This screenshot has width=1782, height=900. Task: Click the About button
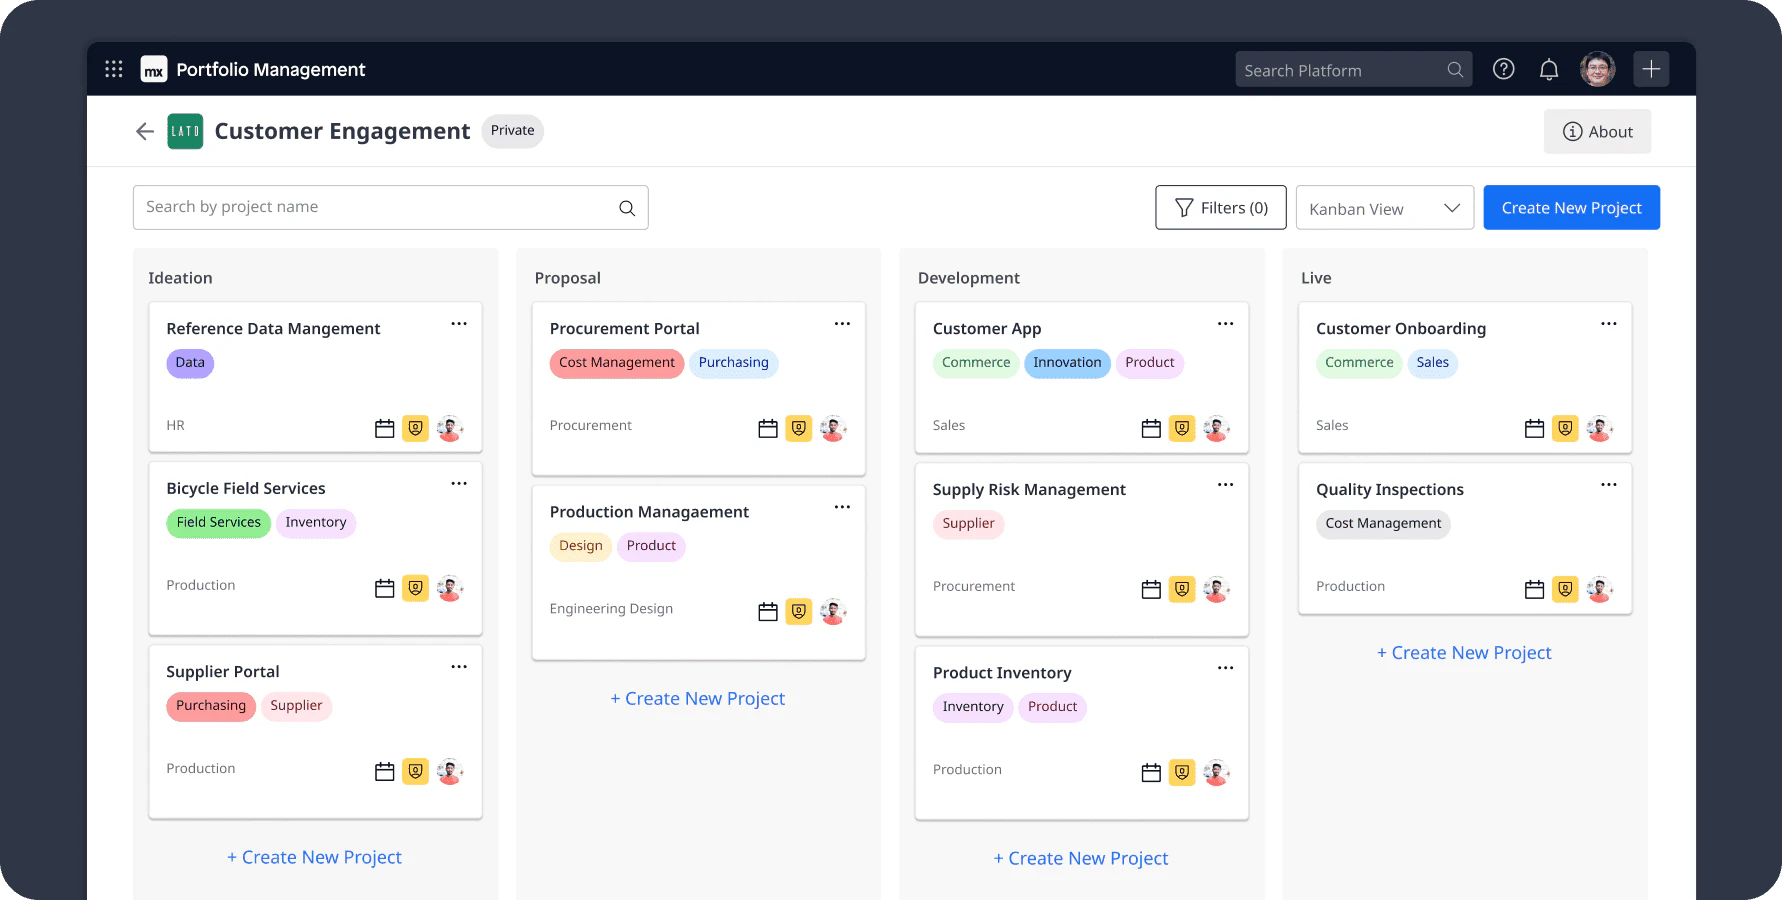coord(1597,131)
